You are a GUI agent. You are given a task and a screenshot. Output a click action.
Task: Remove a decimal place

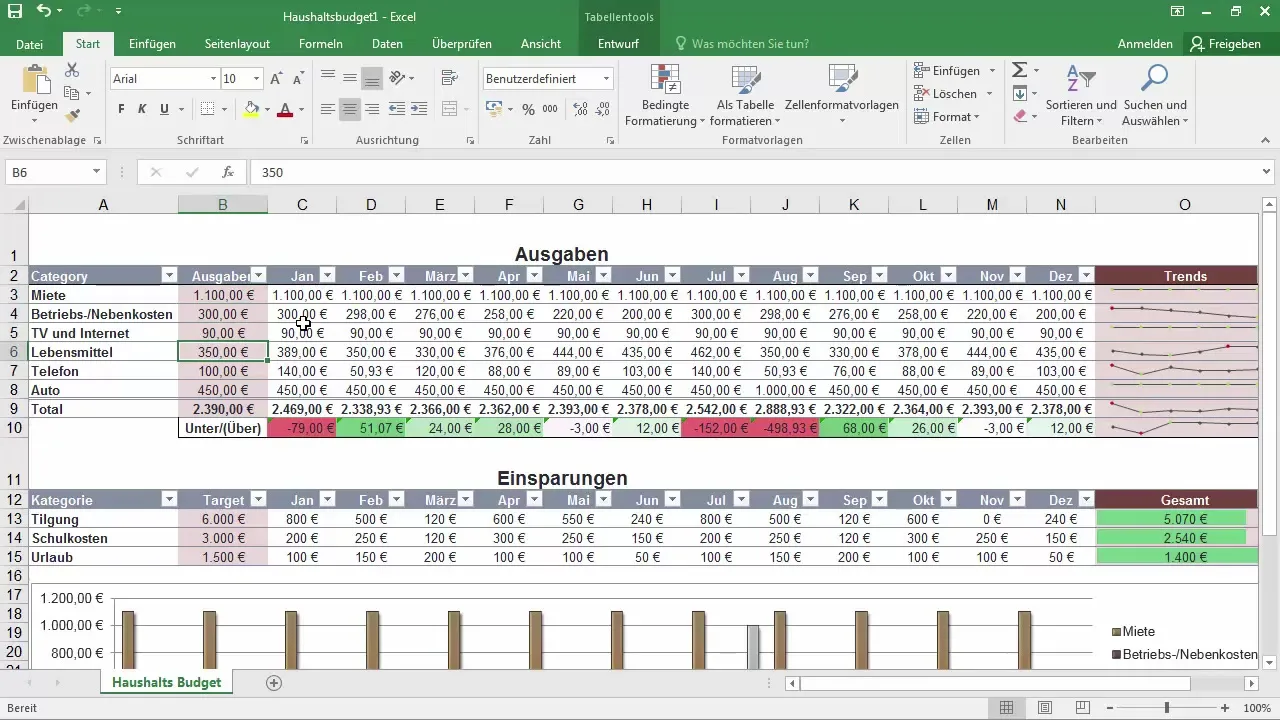pyautogui.click(x=602, y=109)
